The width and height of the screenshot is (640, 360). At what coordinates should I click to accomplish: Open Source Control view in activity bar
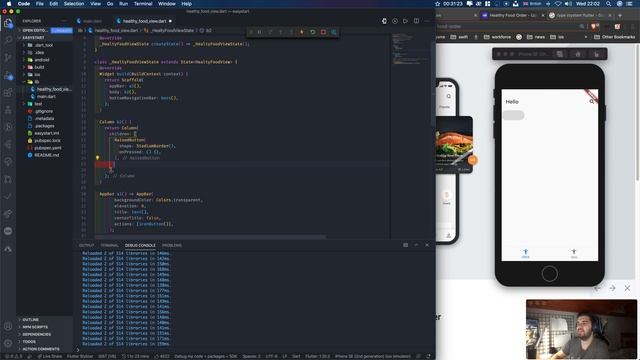8,58
